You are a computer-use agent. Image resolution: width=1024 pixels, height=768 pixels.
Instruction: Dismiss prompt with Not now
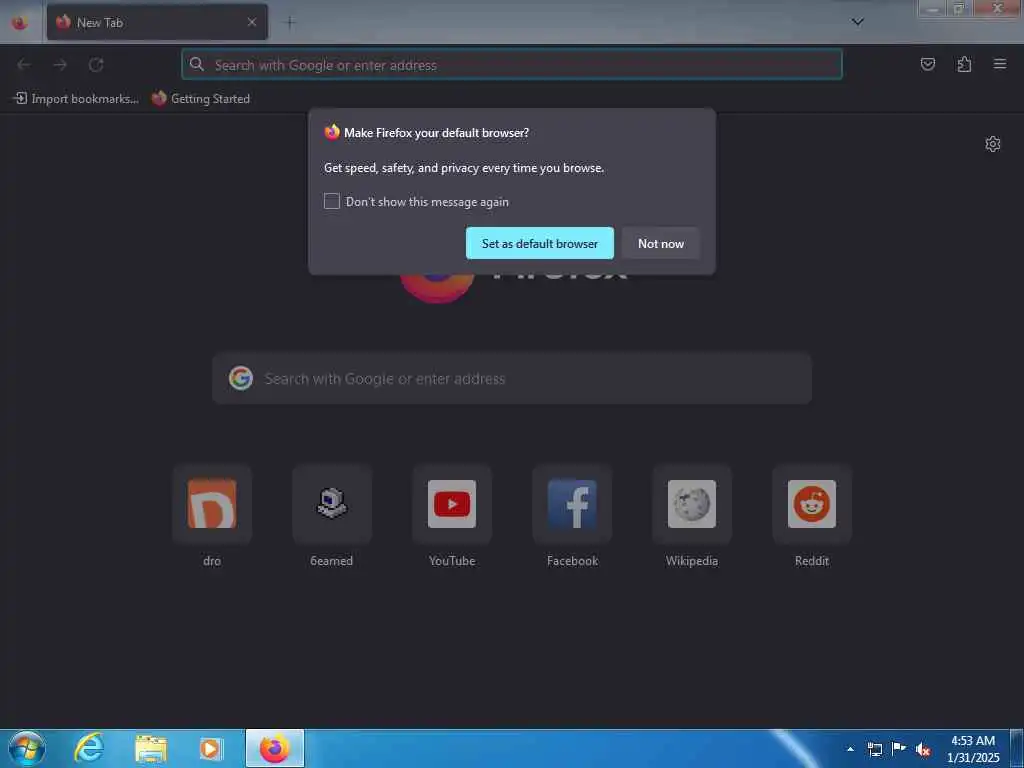click(661, 243)
